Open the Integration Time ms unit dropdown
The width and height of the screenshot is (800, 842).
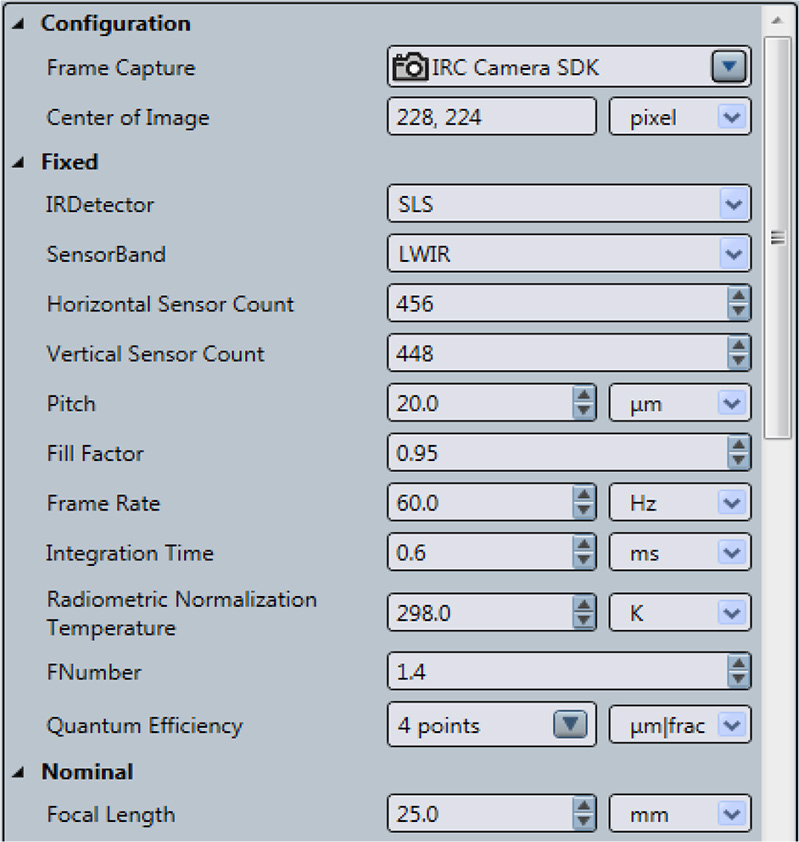732,554
